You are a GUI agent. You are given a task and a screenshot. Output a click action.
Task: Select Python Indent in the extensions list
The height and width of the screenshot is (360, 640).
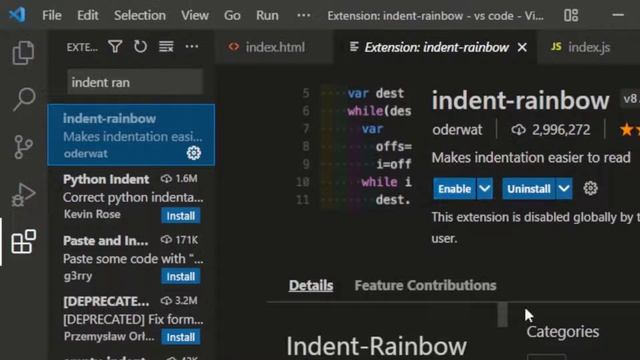(131, 196)
